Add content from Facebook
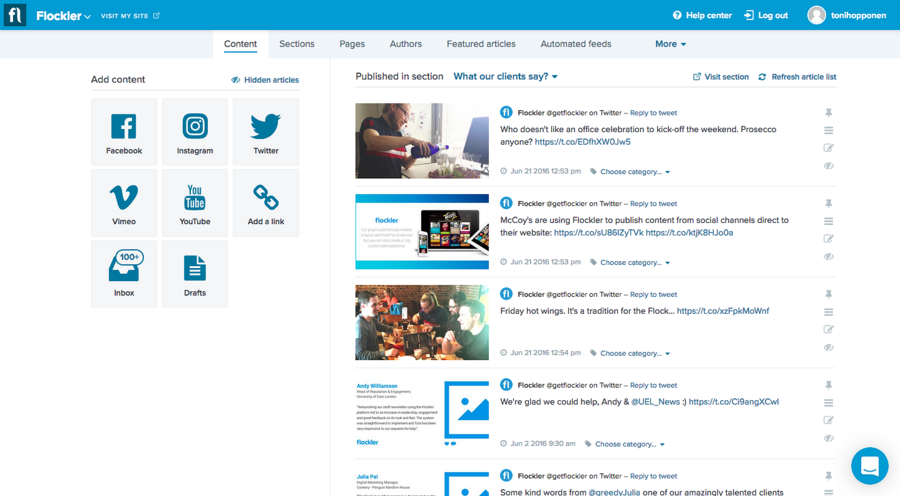Viewport: 900px width, 496px height. (x=124, y=131)
